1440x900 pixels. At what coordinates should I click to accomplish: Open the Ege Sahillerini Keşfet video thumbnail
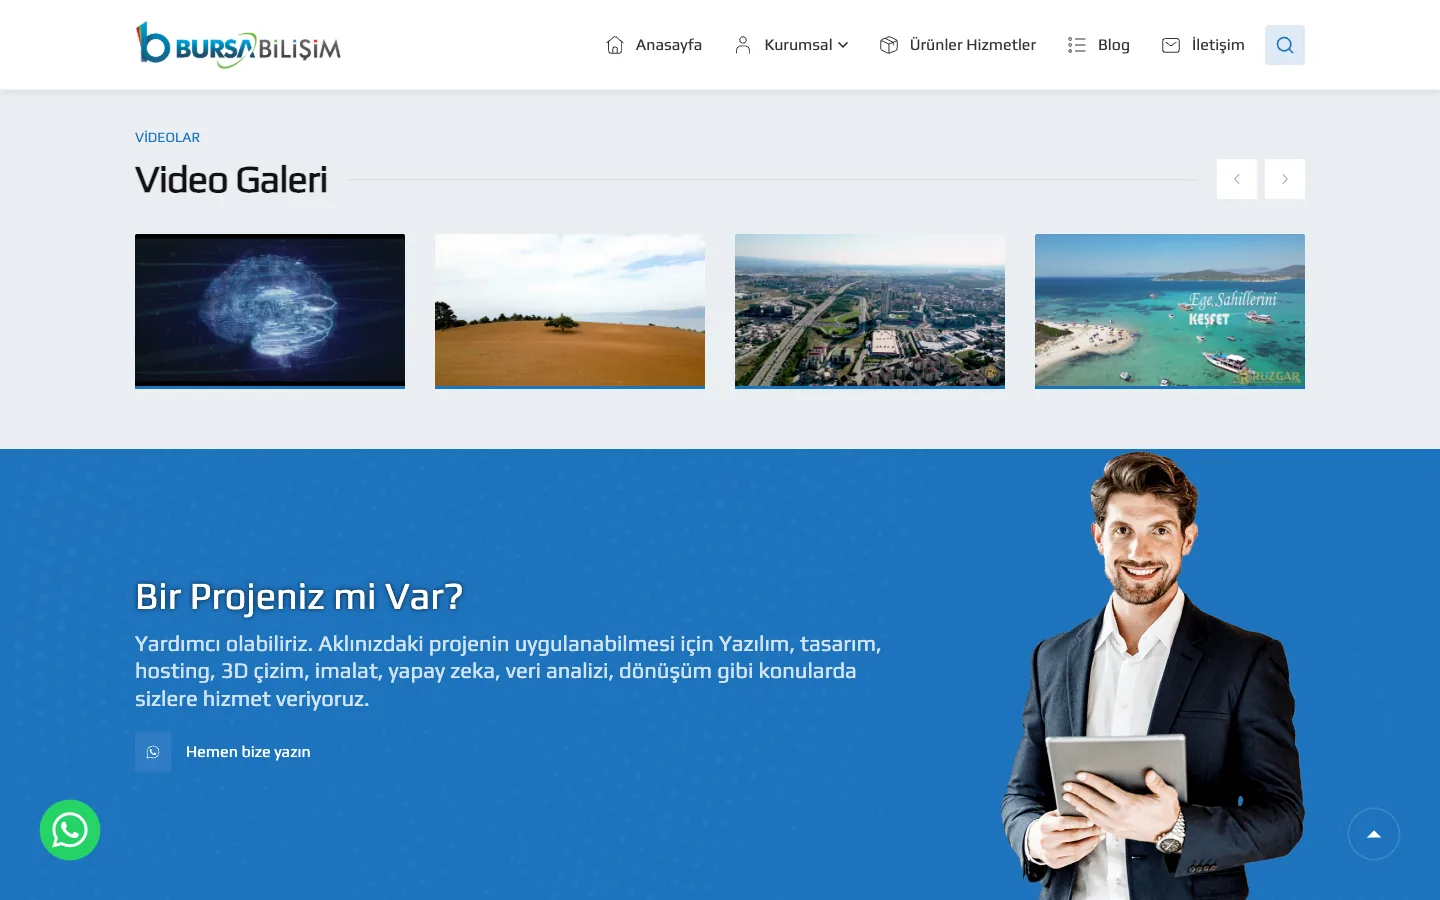pos(1170,311)
